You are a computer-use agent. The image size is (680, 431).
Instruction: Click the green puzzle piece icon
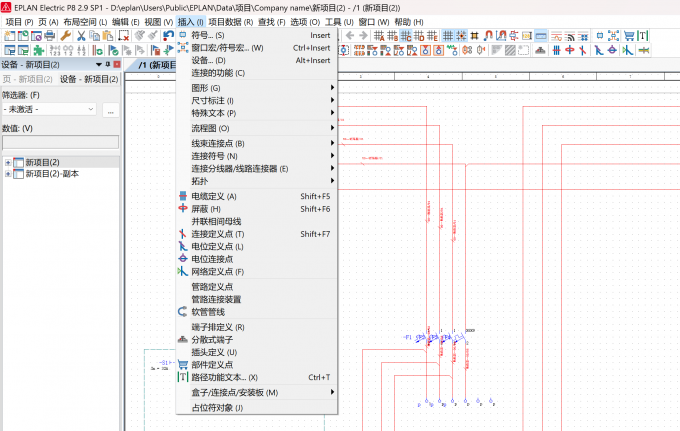tap(39, 50)
